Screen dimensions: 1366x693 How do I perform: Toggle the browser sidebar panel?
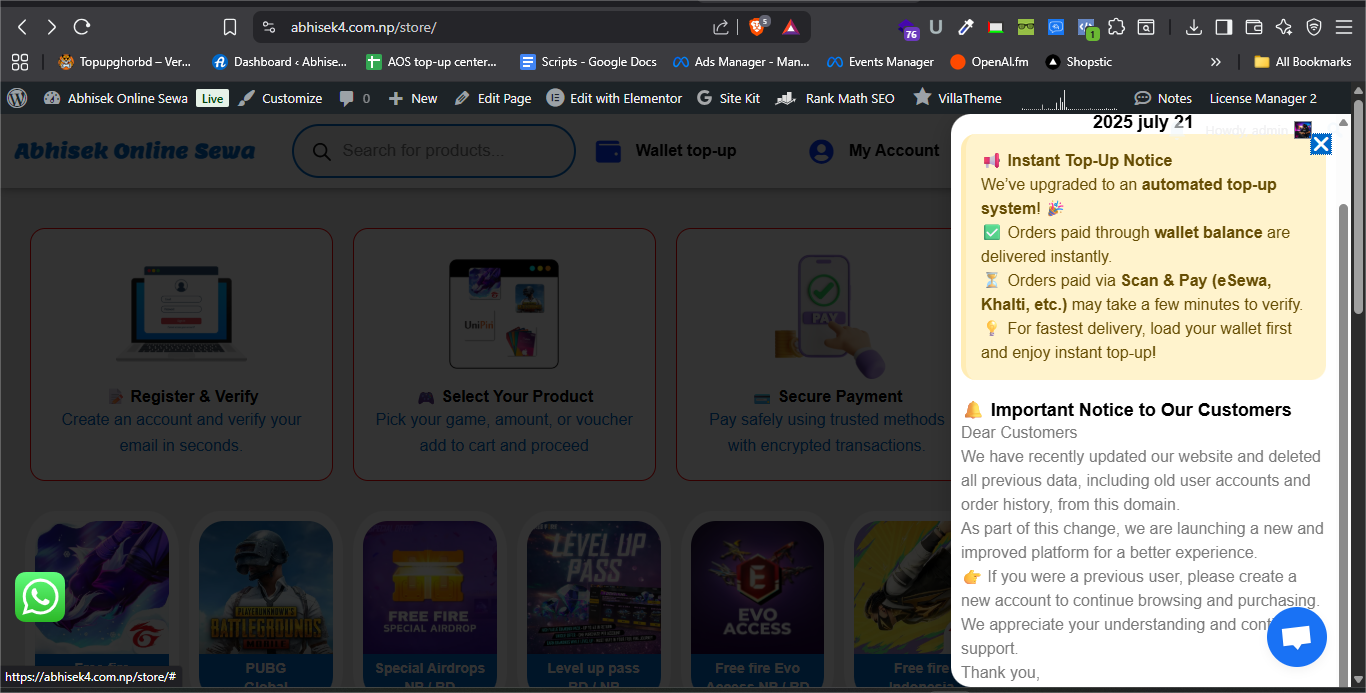(x=1223, y=27)
